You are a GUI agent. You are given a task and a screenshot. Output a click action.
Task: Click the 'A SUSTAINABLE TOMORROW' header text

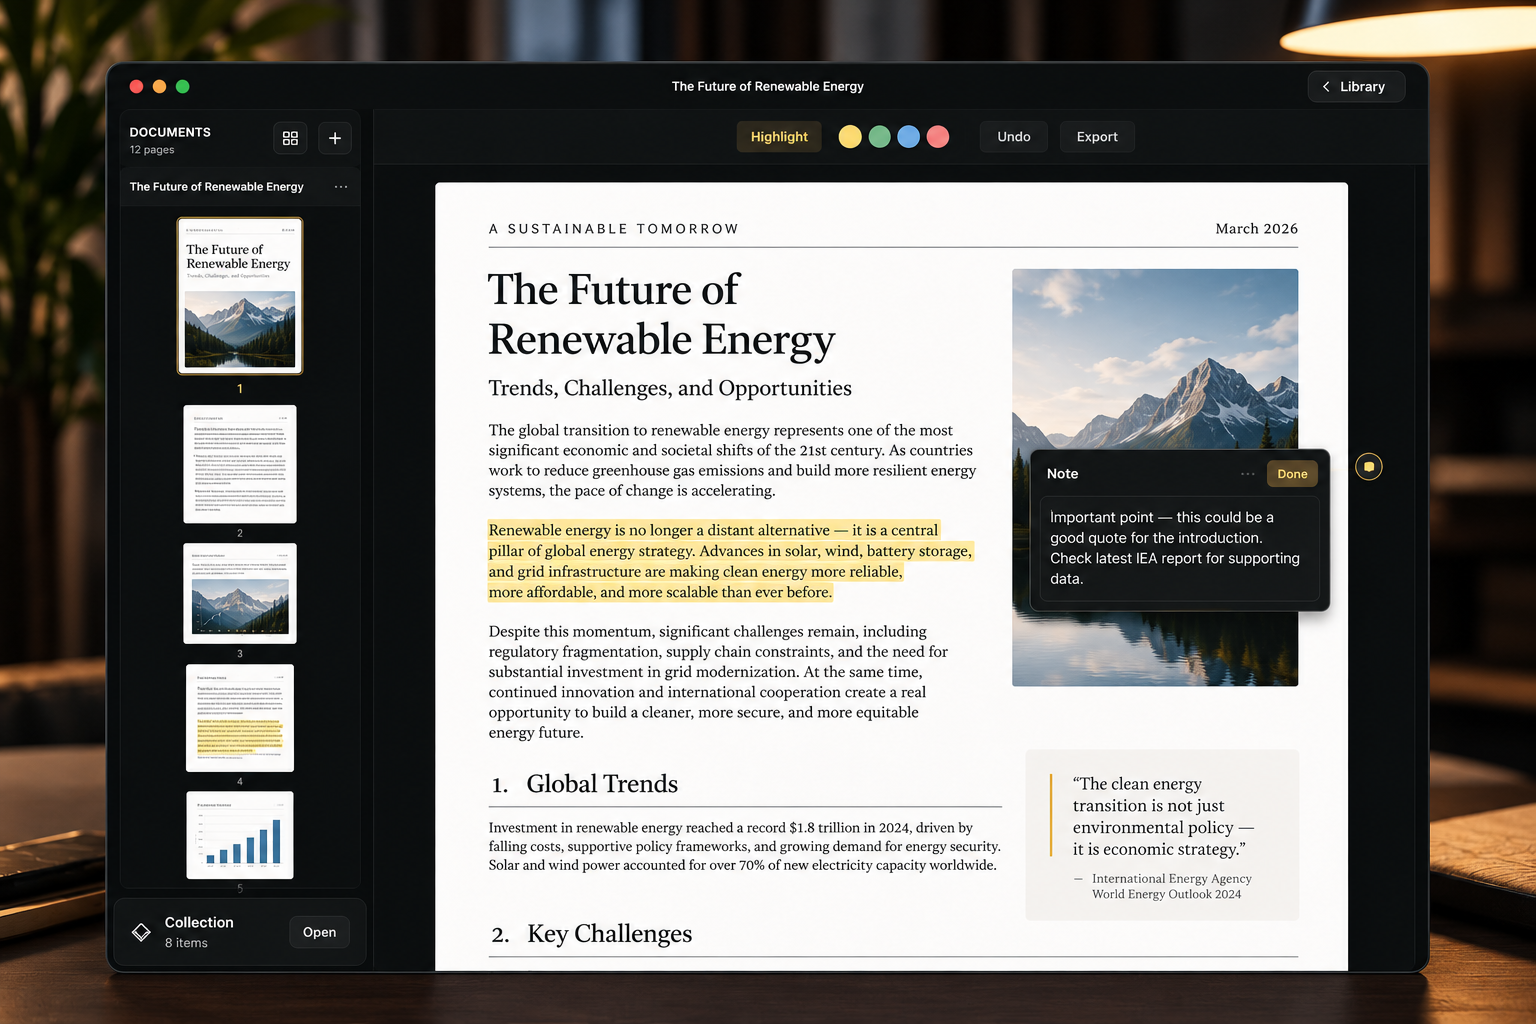[x=613, y=229]
